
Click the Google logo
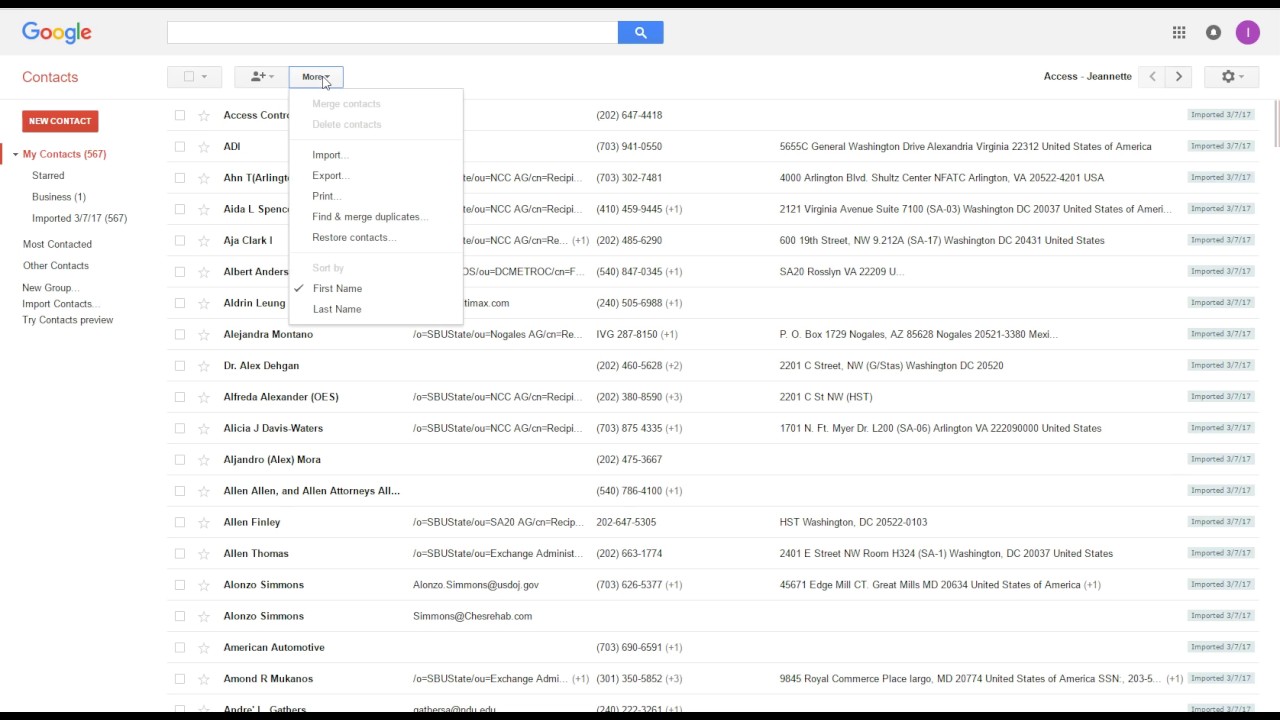[57, 33]
